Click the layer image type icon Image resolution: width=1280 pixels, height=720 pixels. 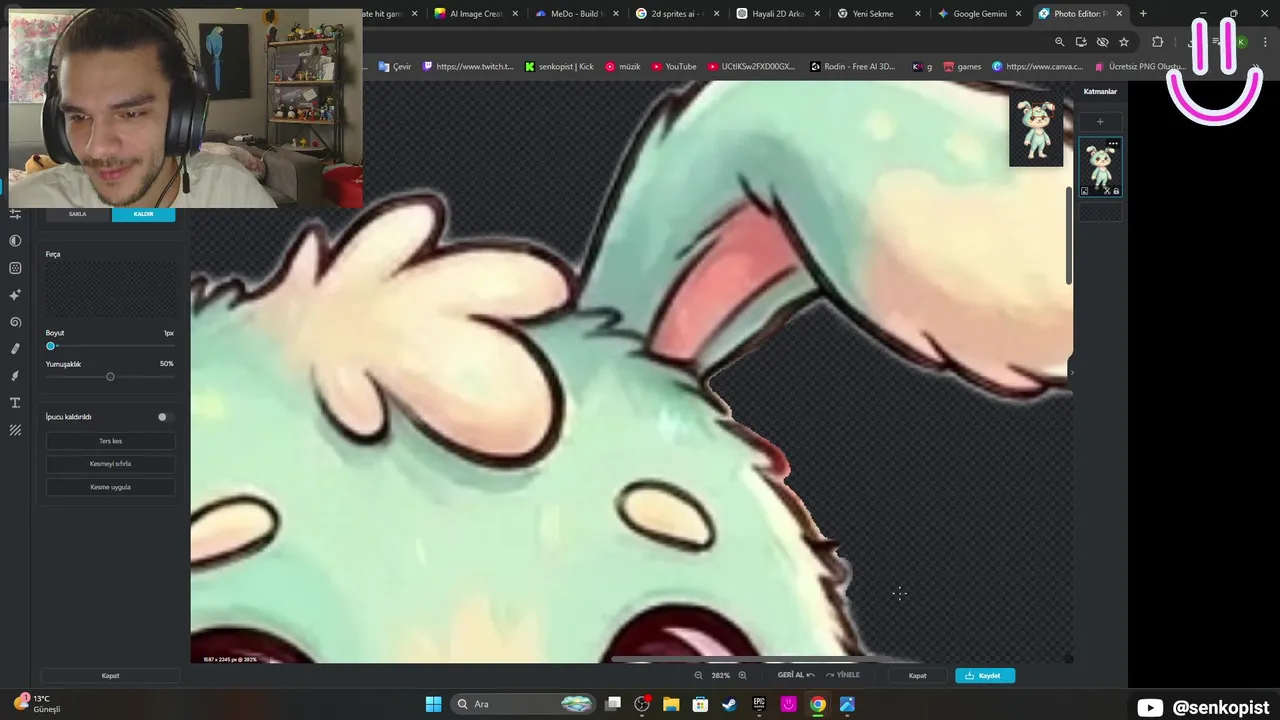1085,191
